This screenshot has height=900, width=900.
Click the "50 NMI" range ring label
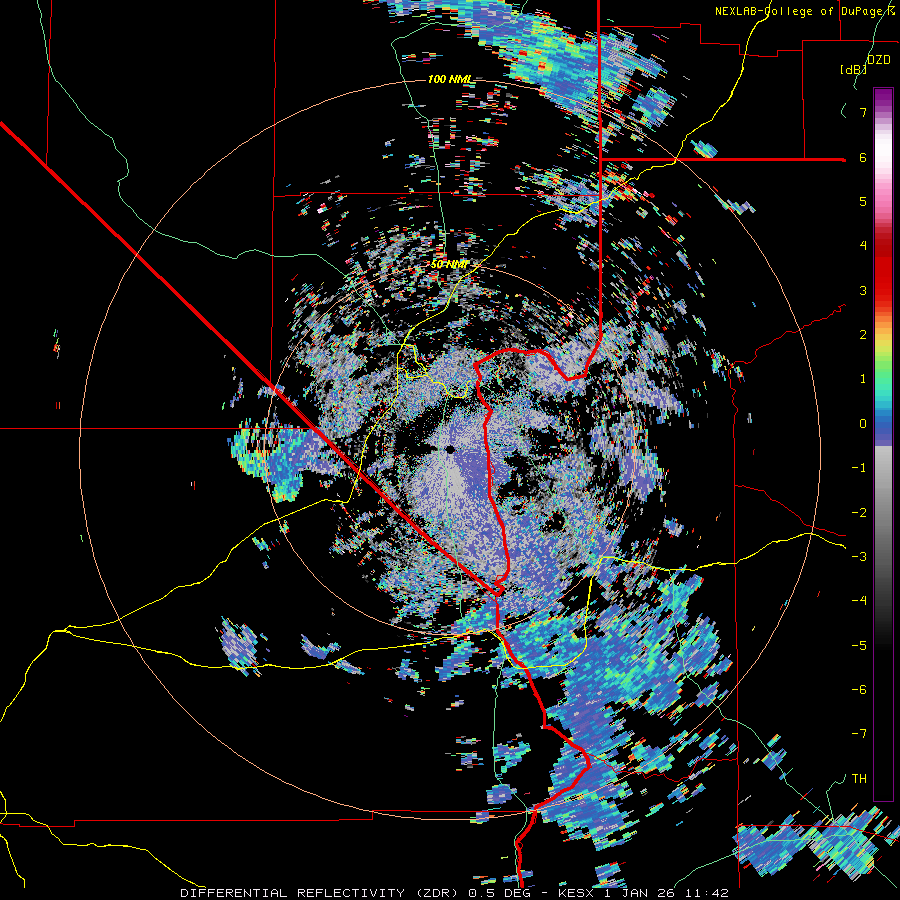pyautogui.click(x=449, y=265)
